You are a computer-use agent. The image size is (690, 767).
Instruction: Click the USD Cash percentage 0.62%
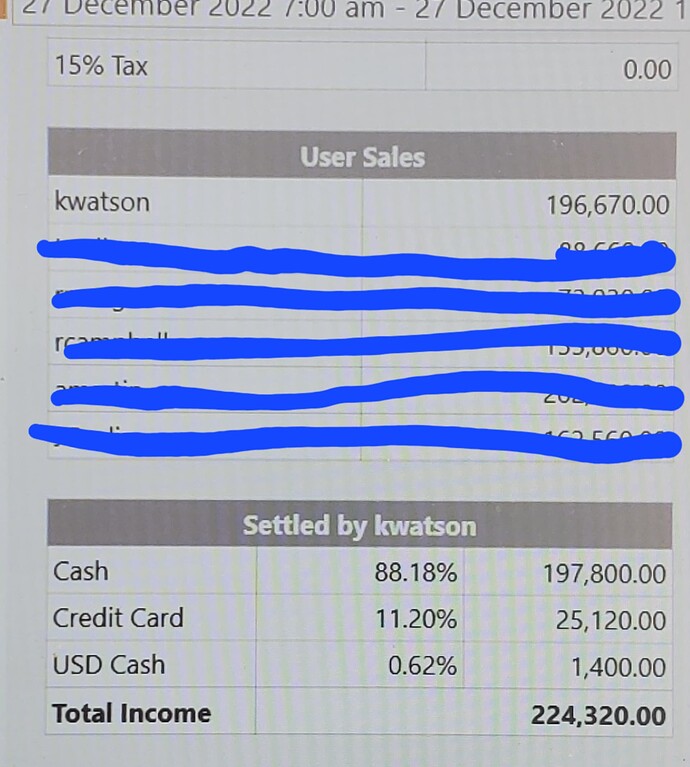tap(423, 666)
